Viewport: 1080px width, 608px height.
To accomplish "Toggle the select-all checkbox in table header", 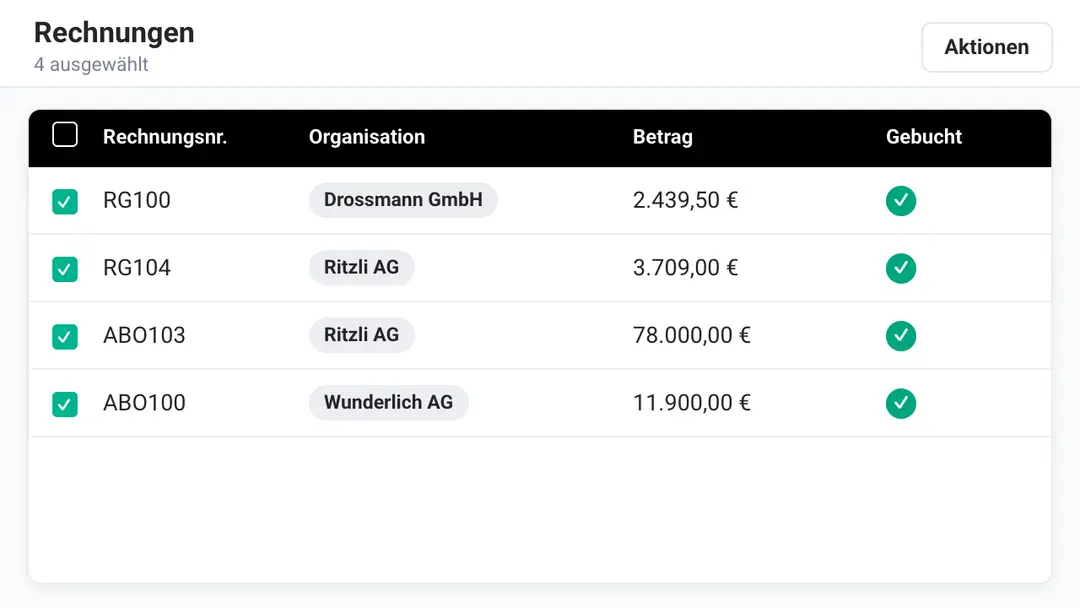I will pos(65,134).
